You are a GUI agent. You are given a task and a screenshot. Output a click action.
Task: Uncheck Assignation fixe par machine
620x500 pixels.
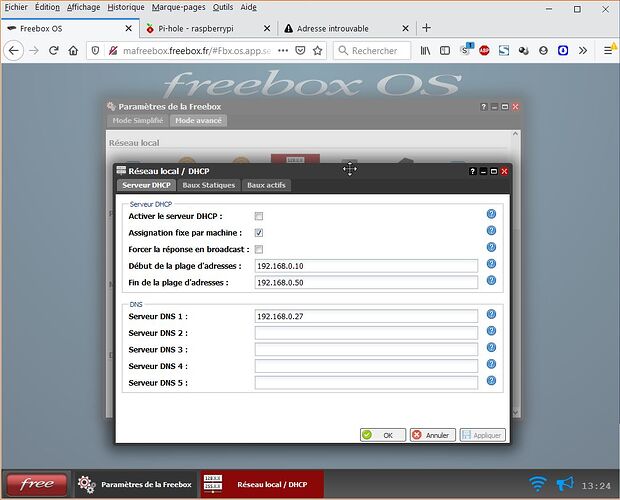coord(259,233)
